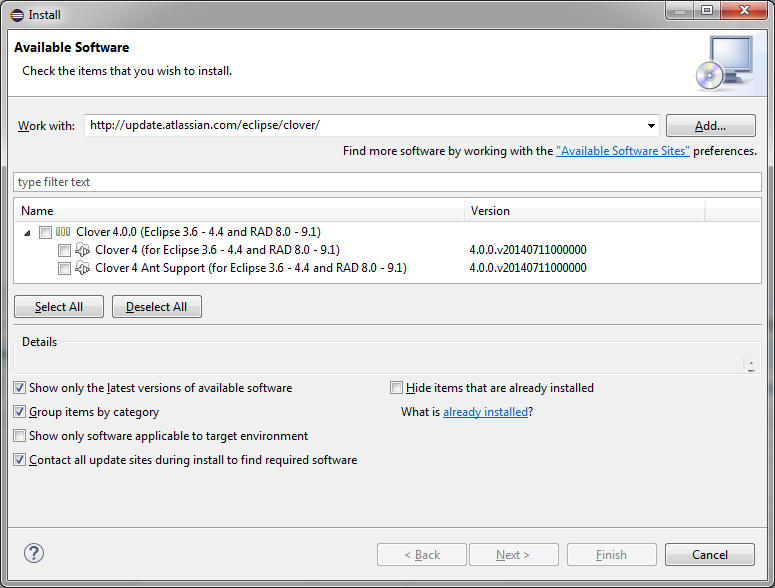Screen dimensions: 775x588
Task: Click the Clover 4 feature plugin icon
Action: 83,250
